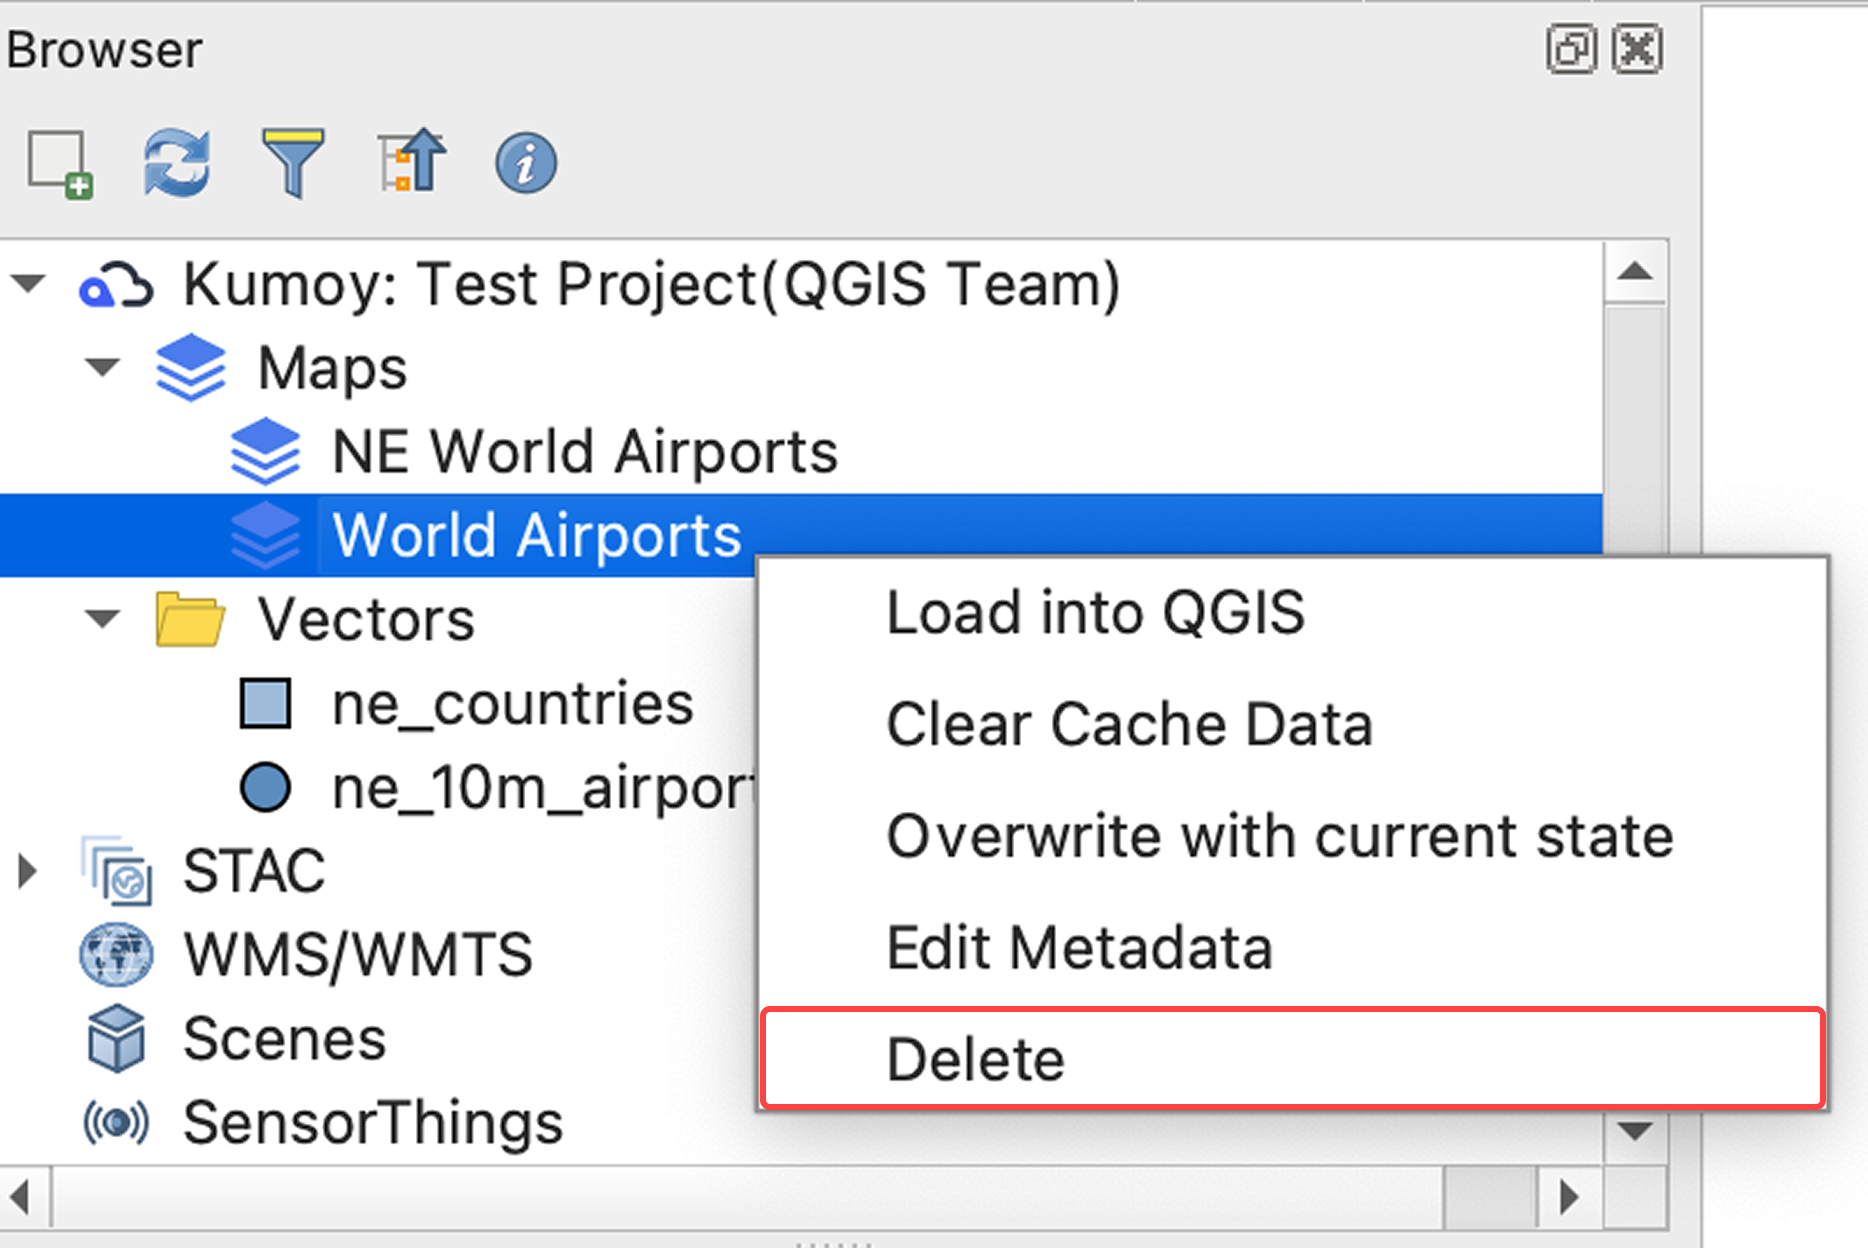The height and width of the screenshot is (1248, 1868).
Task: Refresh the Browser panel
Action: point(177,163)
